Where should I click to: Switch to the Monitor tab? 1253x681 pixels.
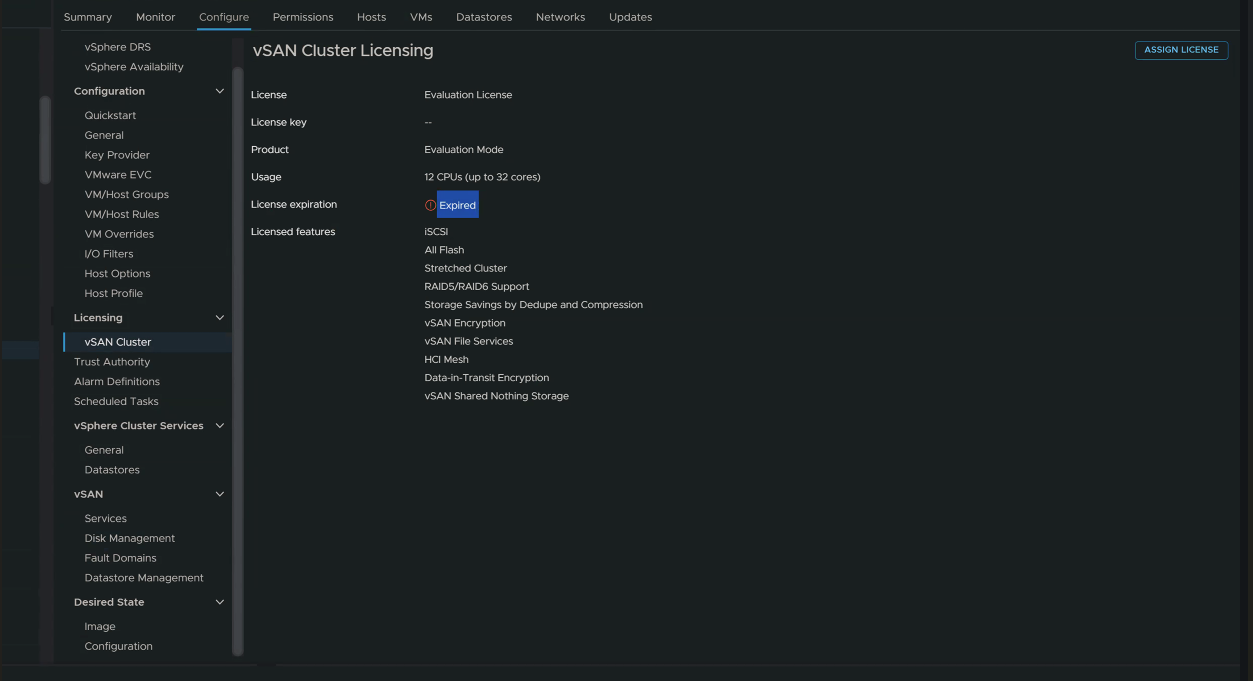155,17
